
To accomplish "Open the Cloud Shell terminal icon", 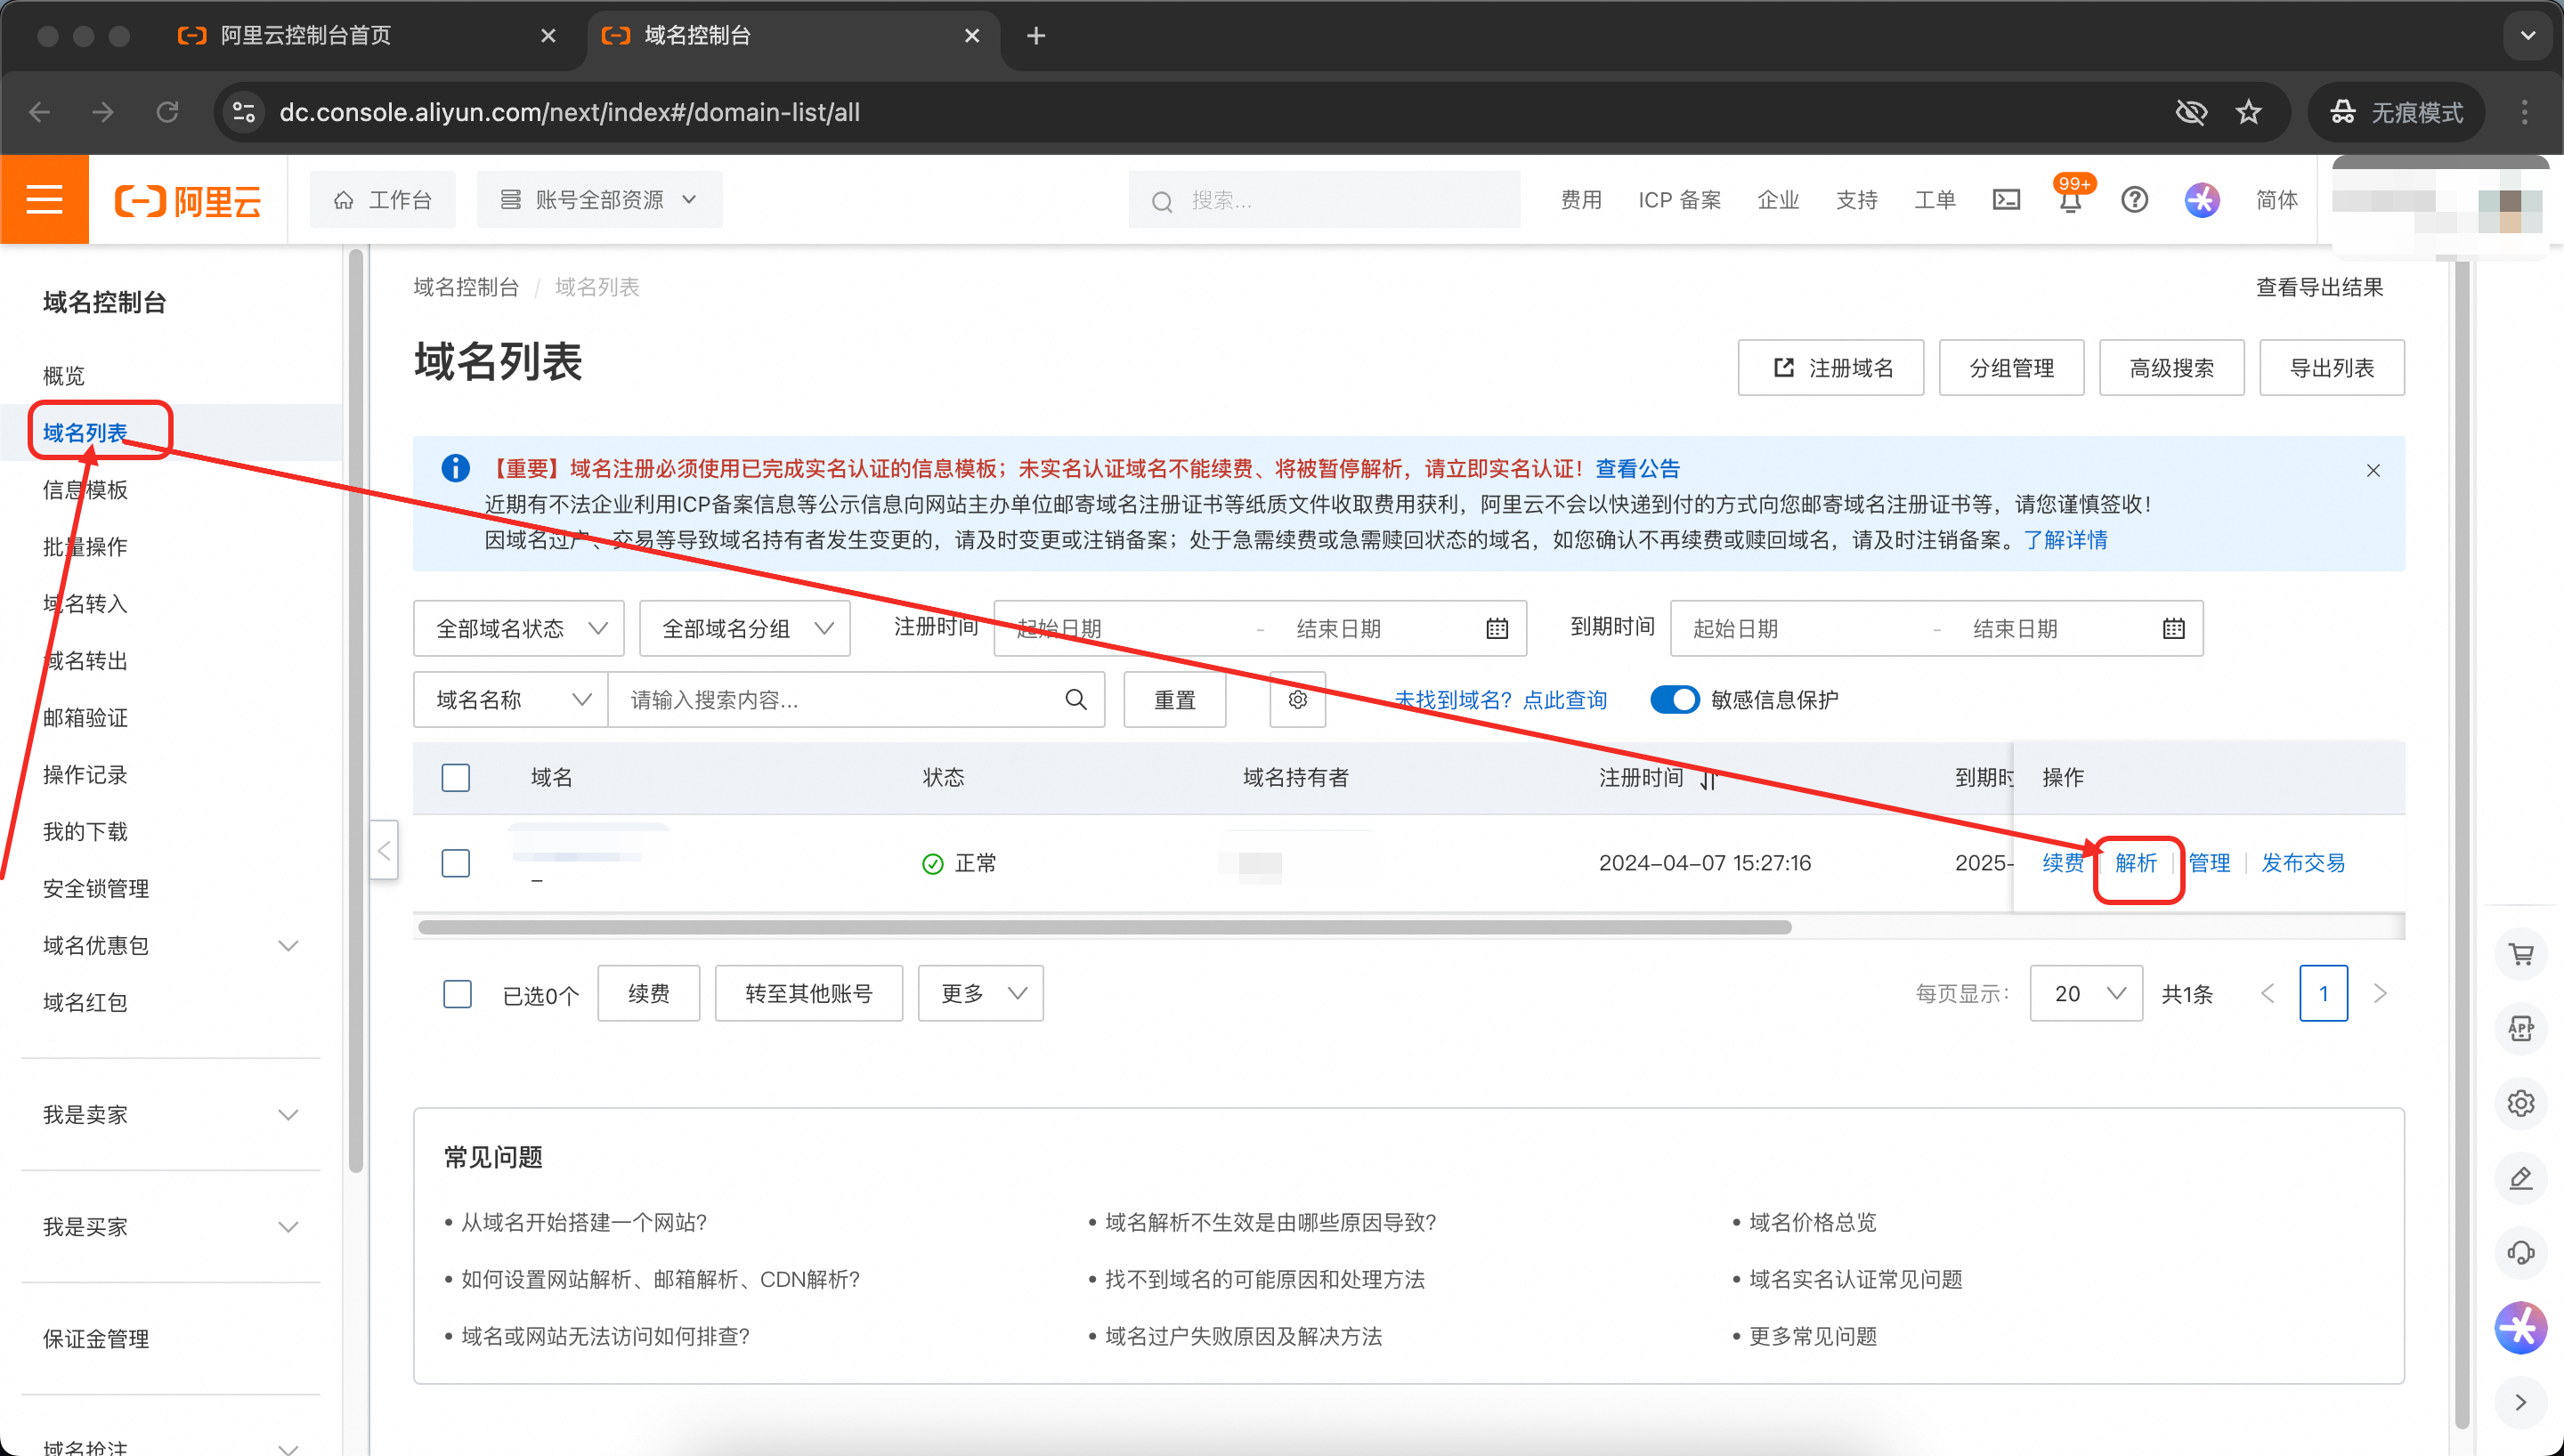I will tap(2006, 200).
